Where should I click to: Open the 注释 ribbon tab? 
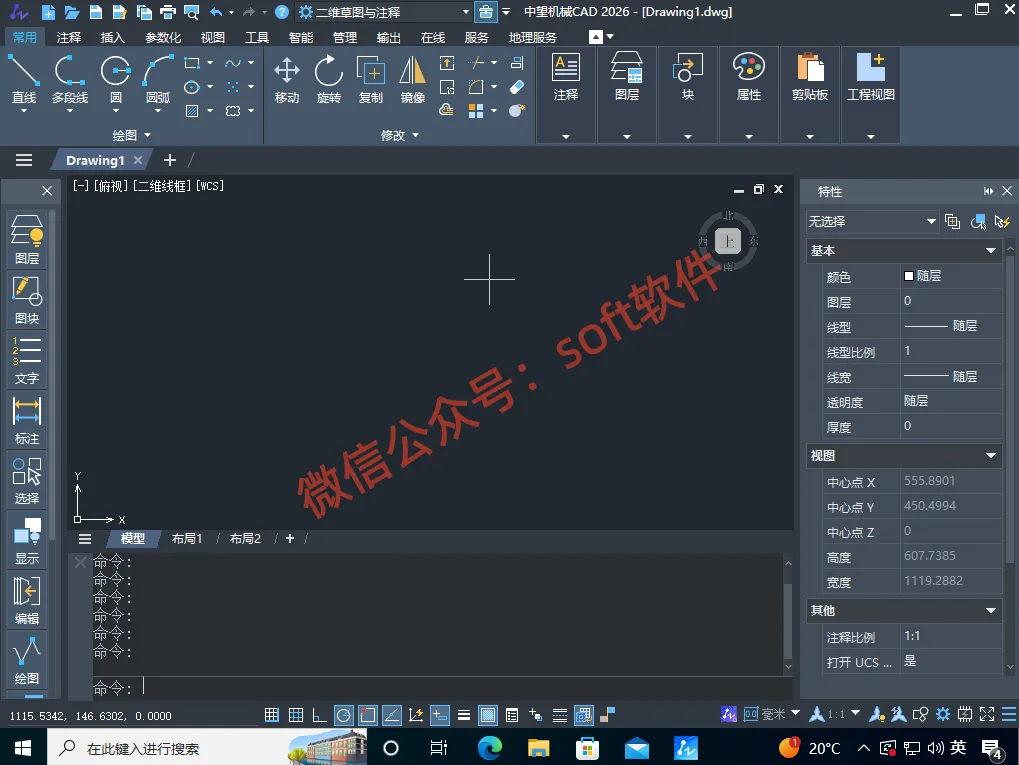(69, 38)
